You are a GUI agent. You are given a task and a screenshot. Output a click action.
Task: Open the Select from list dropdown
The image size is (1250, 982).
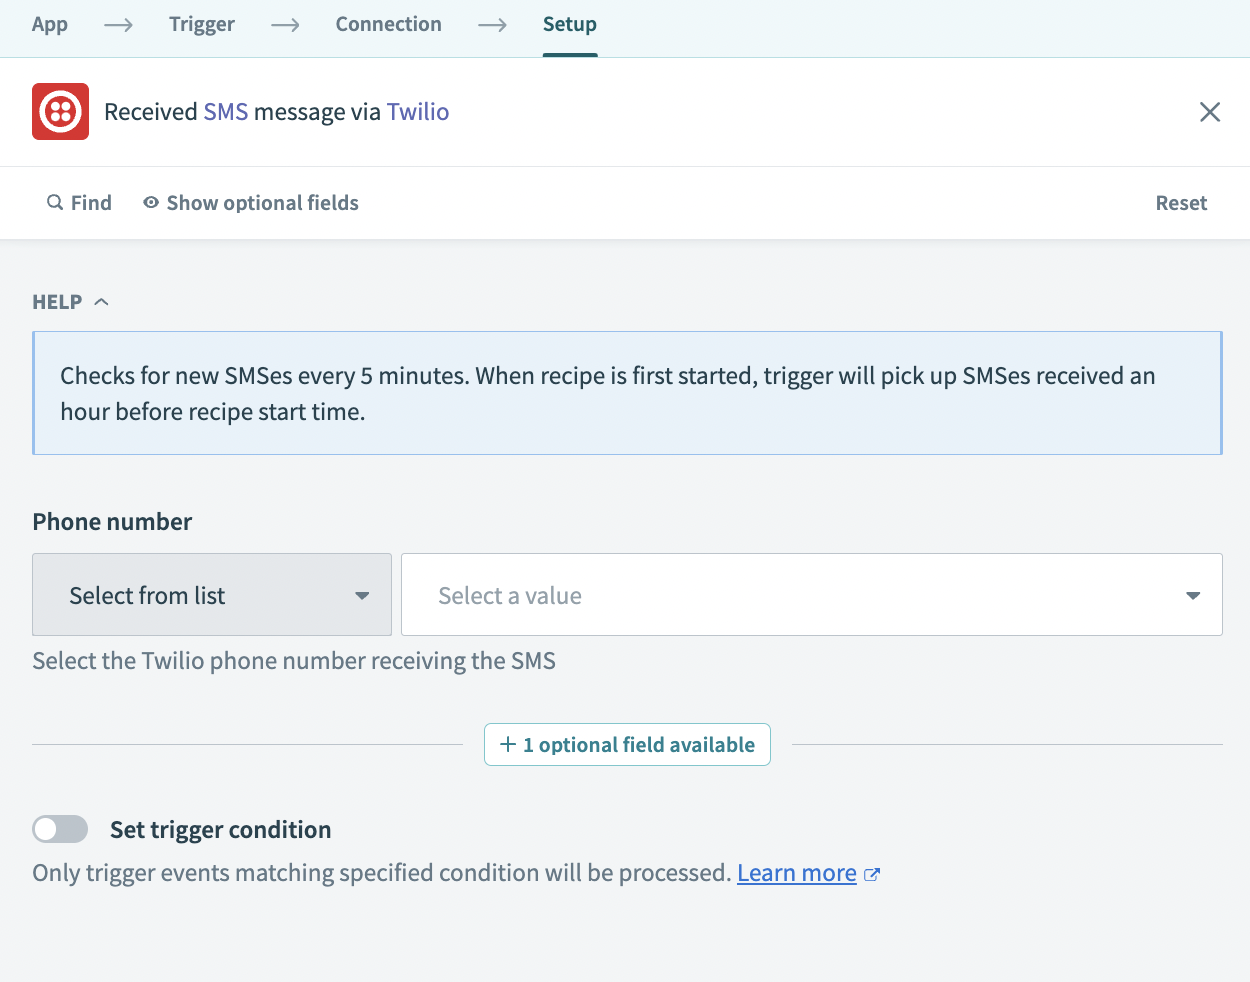[211, 595]
